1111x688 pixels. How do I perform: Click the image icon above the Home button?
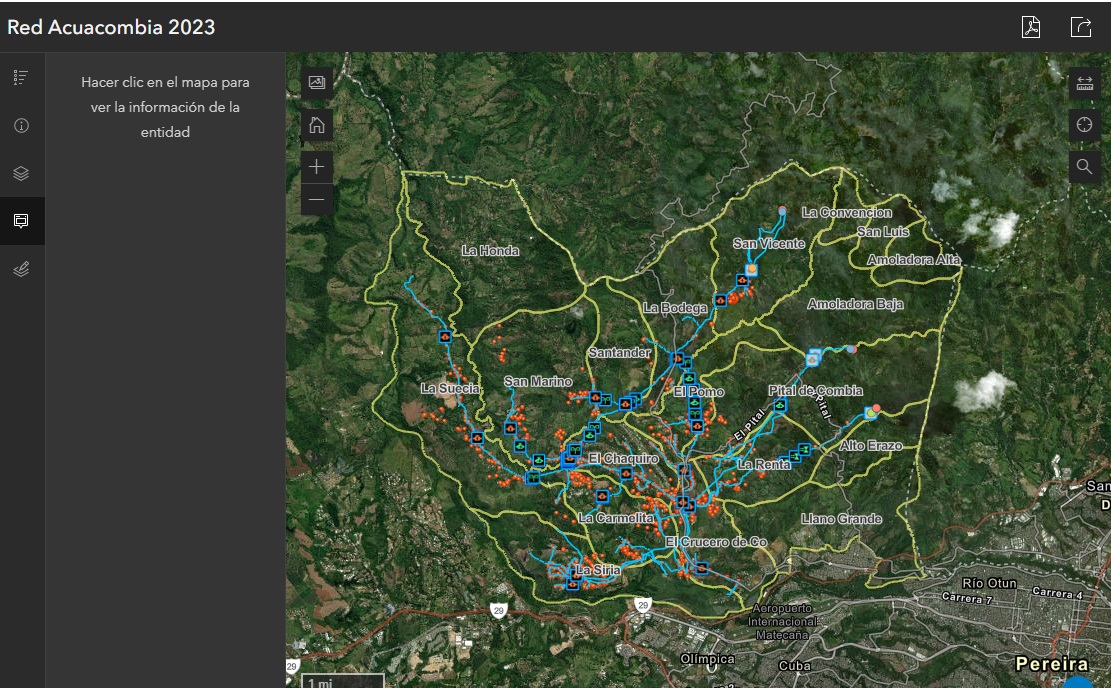click(317, 83)
